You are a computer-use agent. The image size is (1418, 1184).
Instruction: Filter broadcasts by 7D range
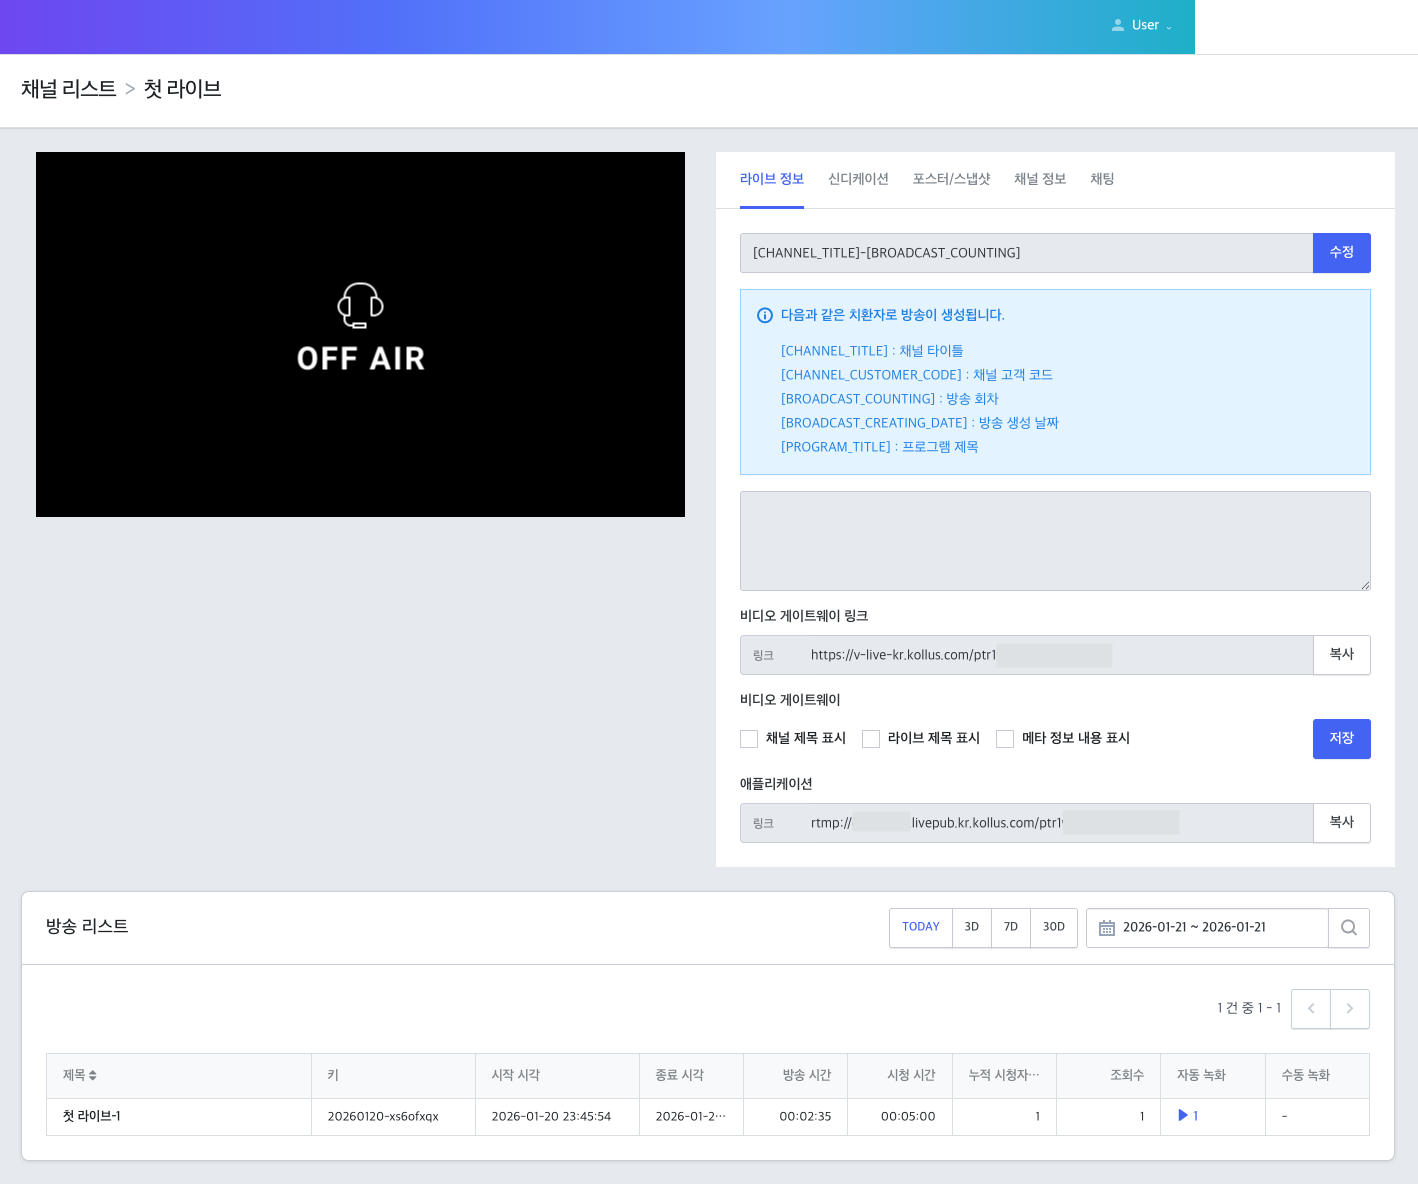pos(1010,928)
